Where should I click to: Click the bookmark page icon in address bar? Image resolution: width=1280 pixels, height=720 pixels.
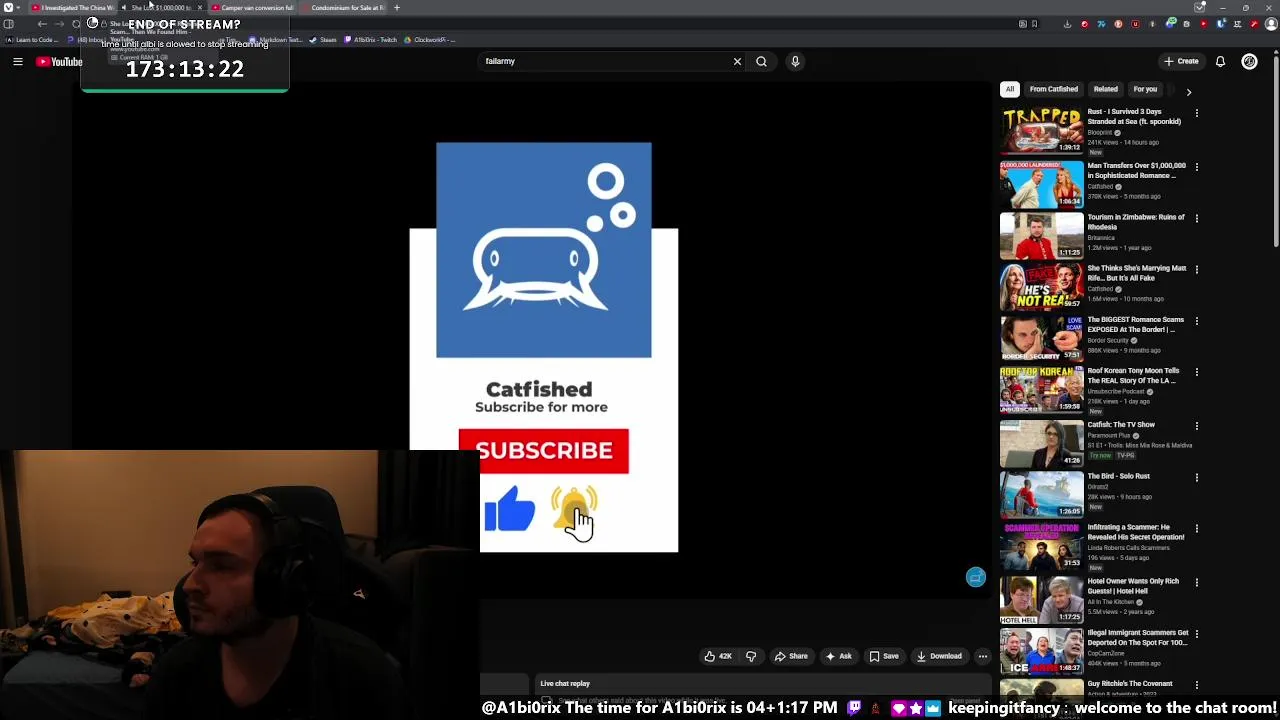1034,24
